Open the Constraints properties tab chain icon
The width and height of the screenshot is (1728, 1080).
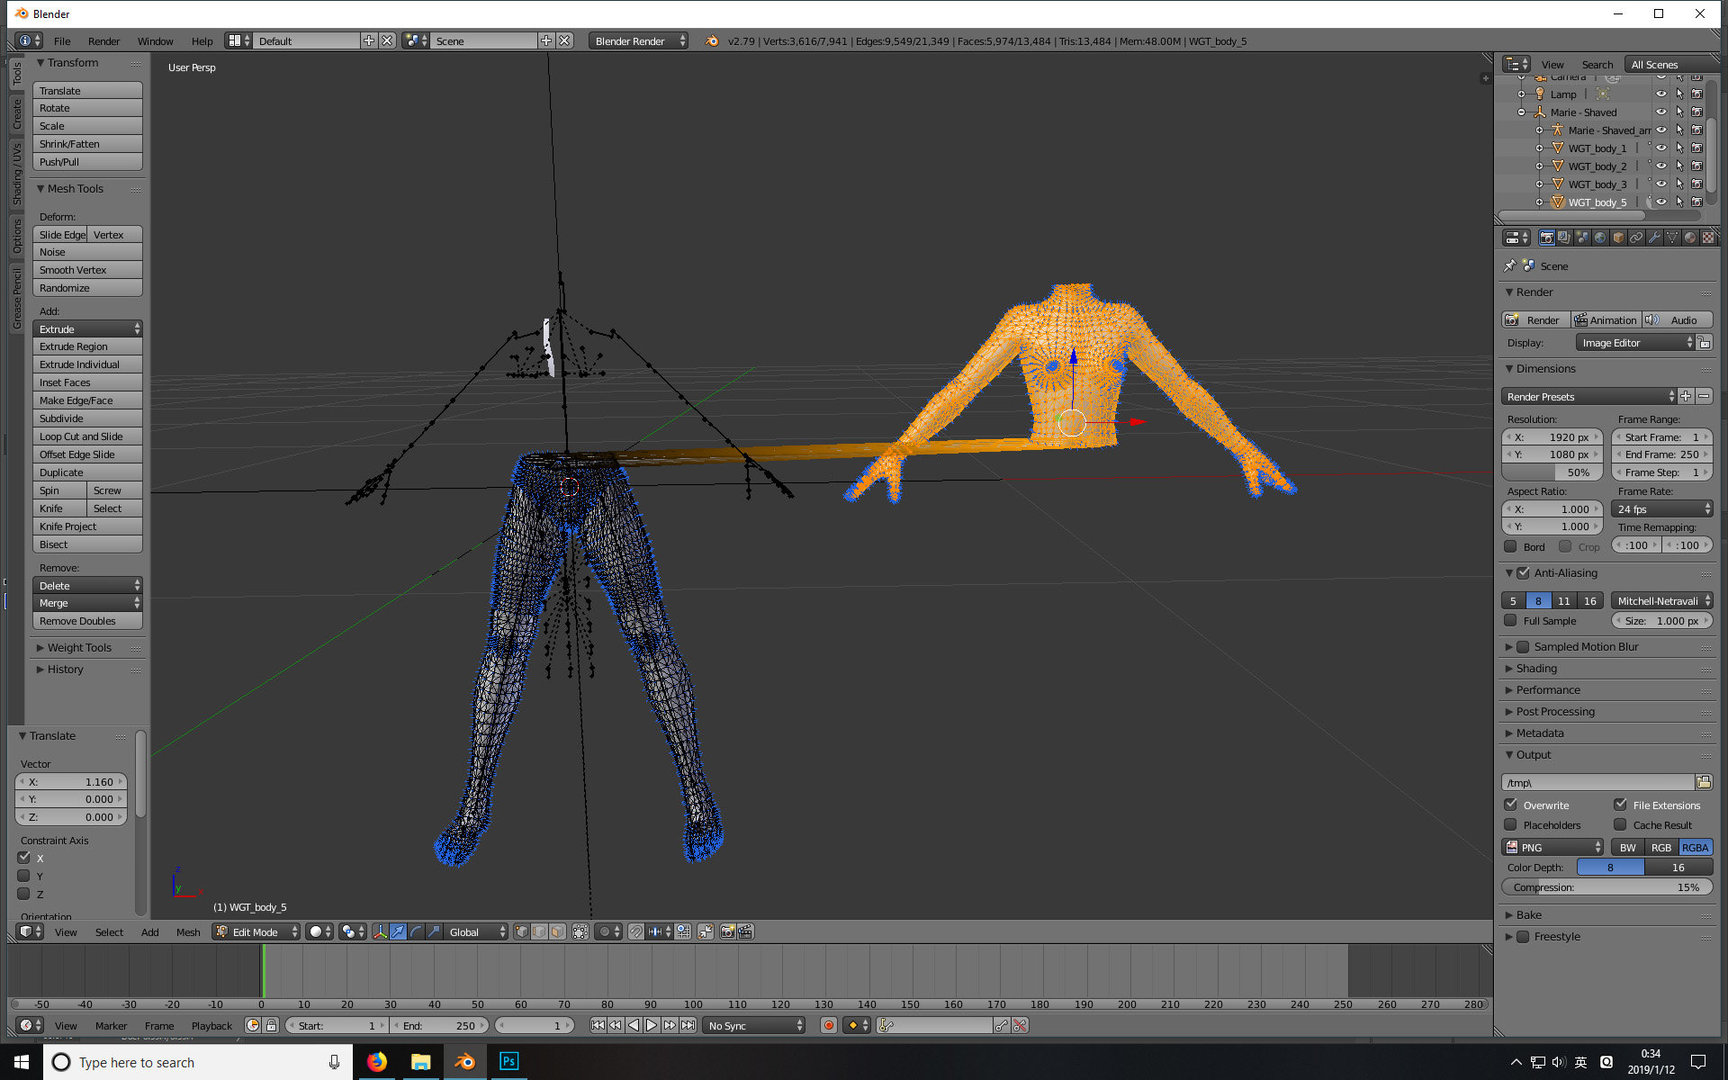point(1636,238)
